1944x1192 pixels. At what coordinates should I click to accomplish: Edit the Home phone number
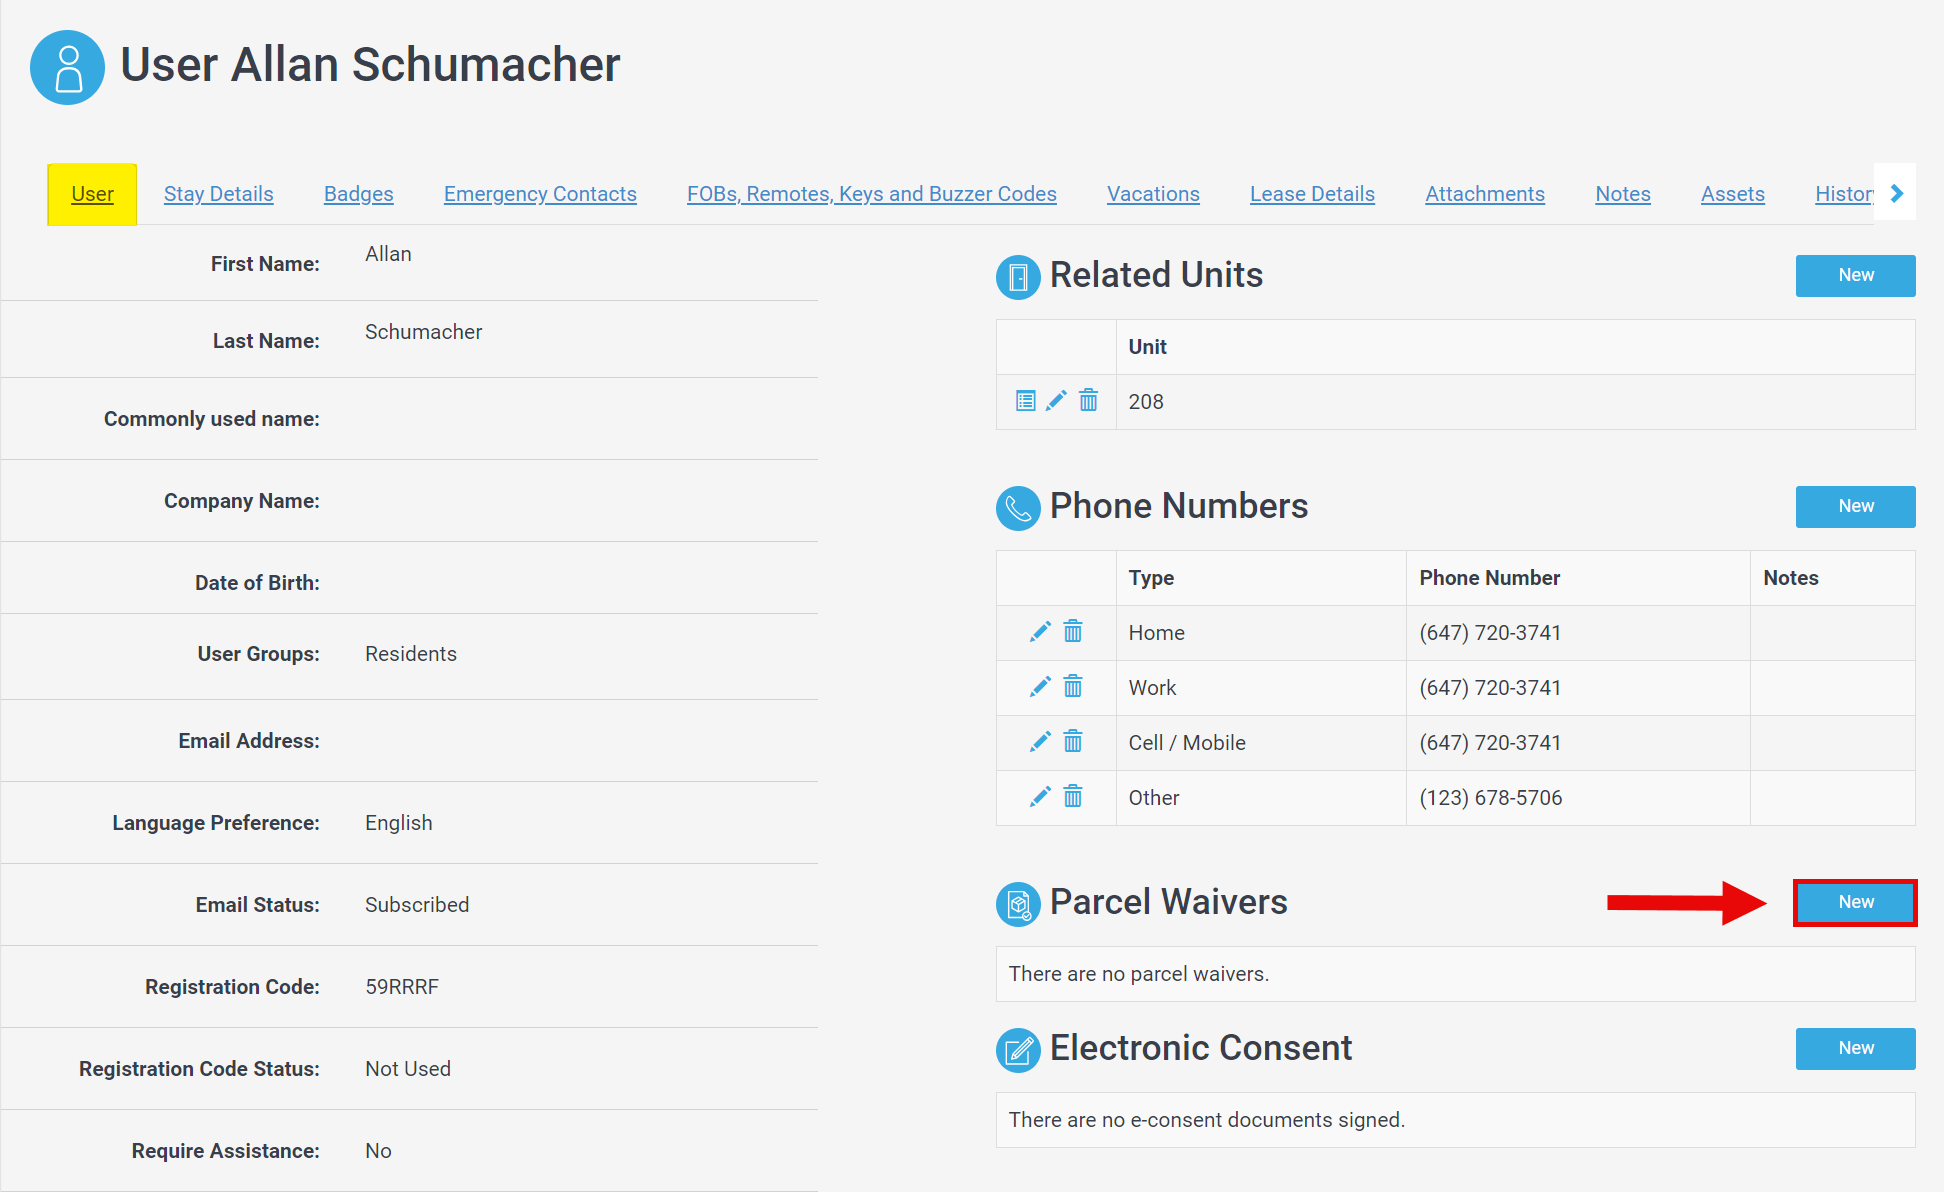(x=1039, y=632)
